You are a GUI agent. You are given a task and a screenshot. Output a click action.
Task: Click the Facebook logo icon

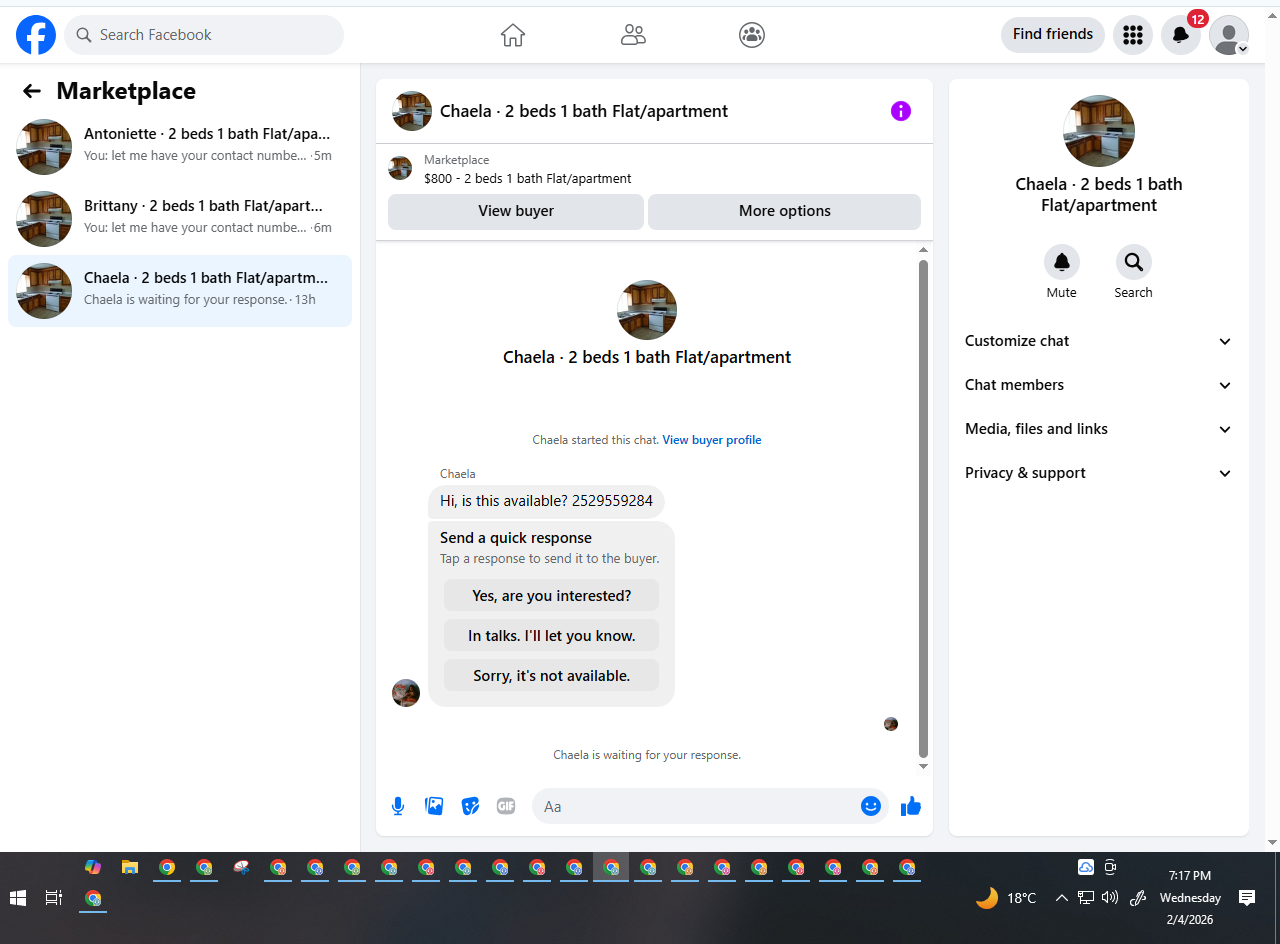[36, 35]
